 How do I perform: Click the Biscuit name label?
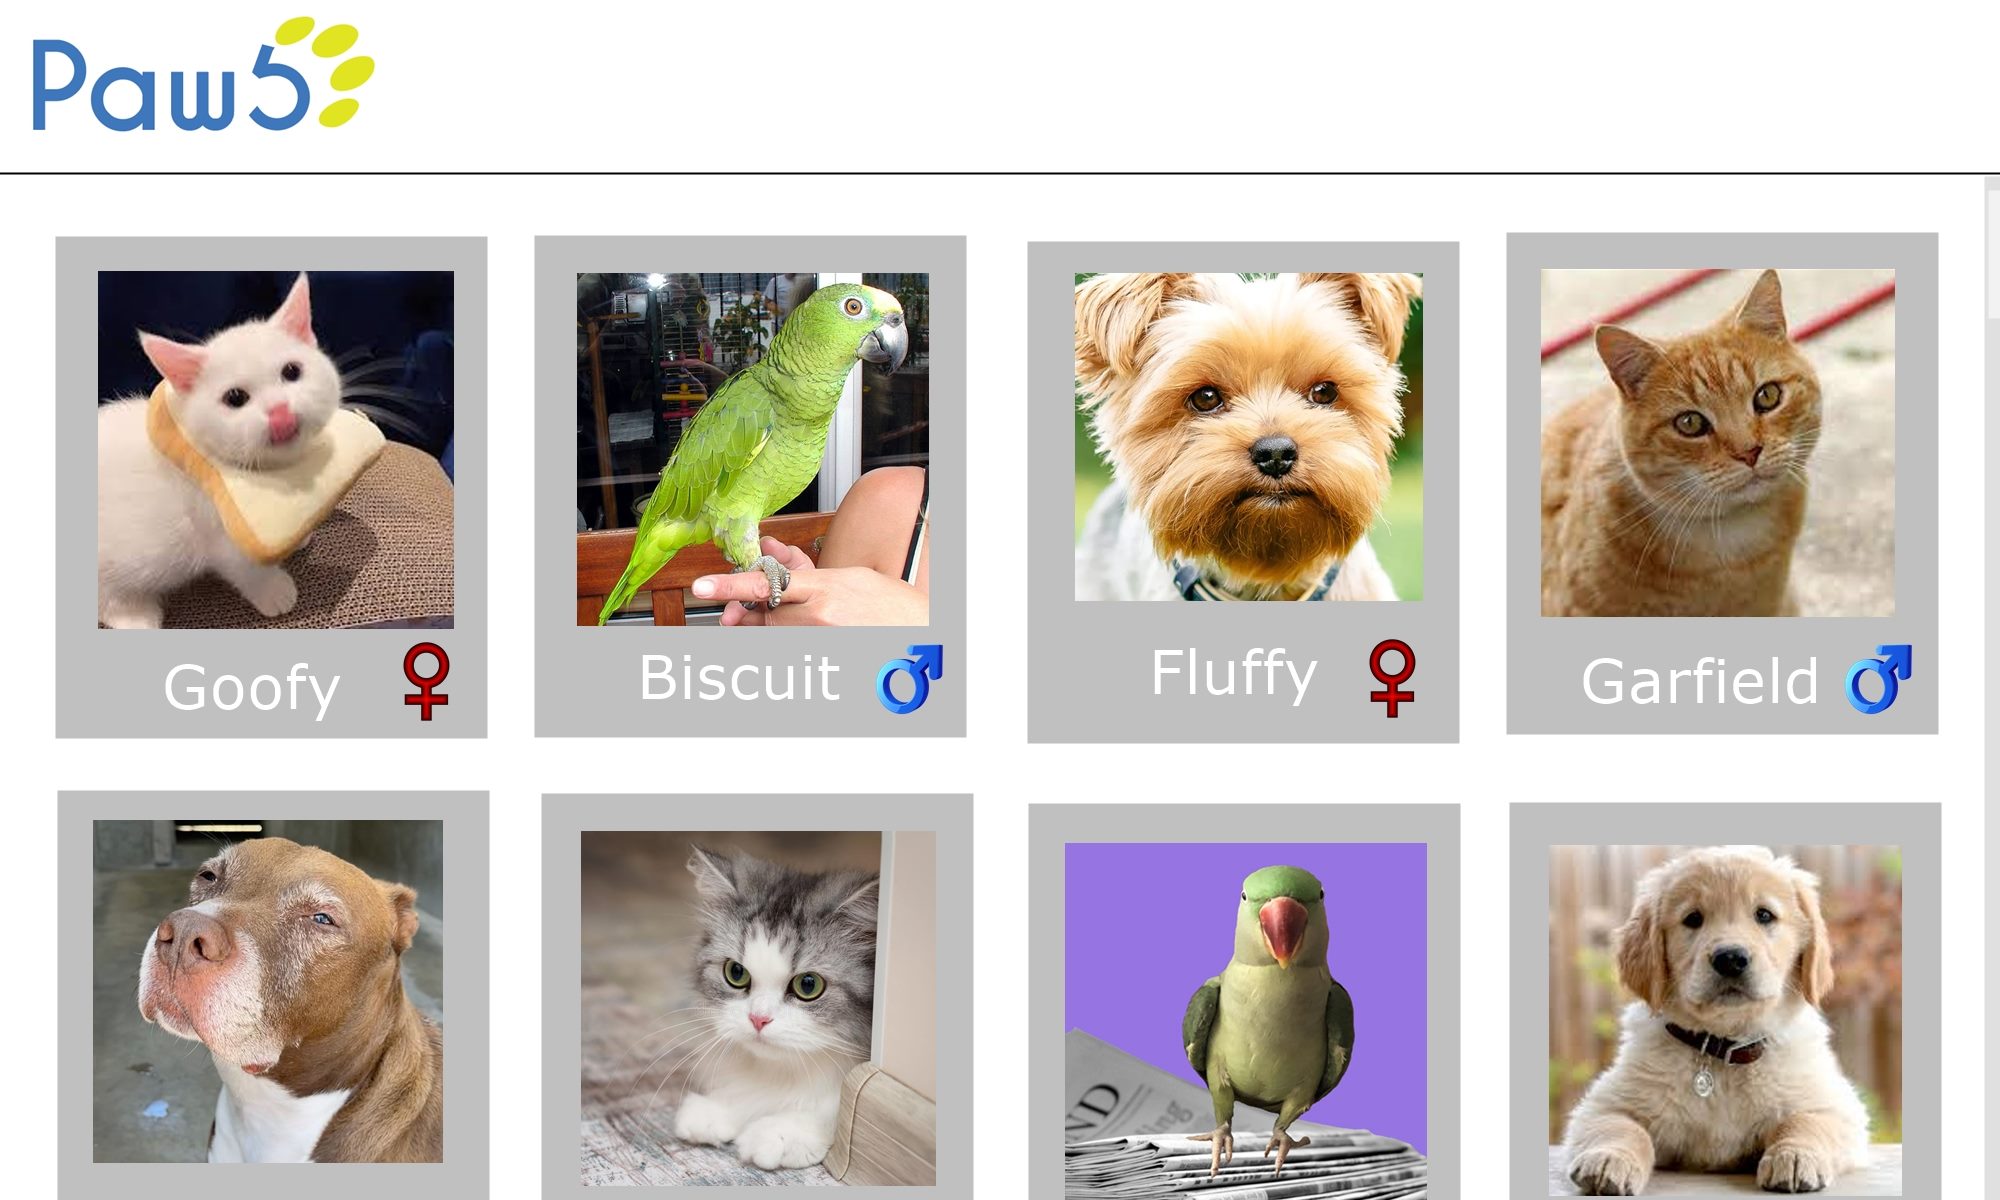(x=739, y=677)
